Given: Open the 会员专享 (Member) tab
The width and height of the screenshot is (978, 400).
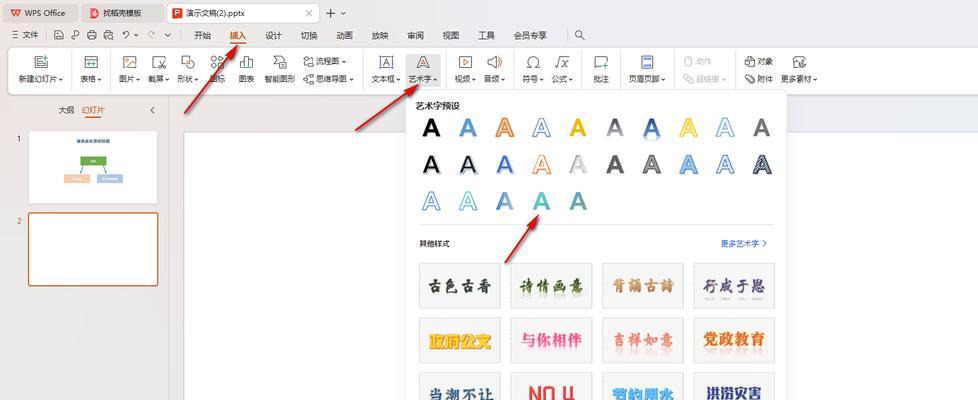Looking at the screenshot, I should click(530, 36).
